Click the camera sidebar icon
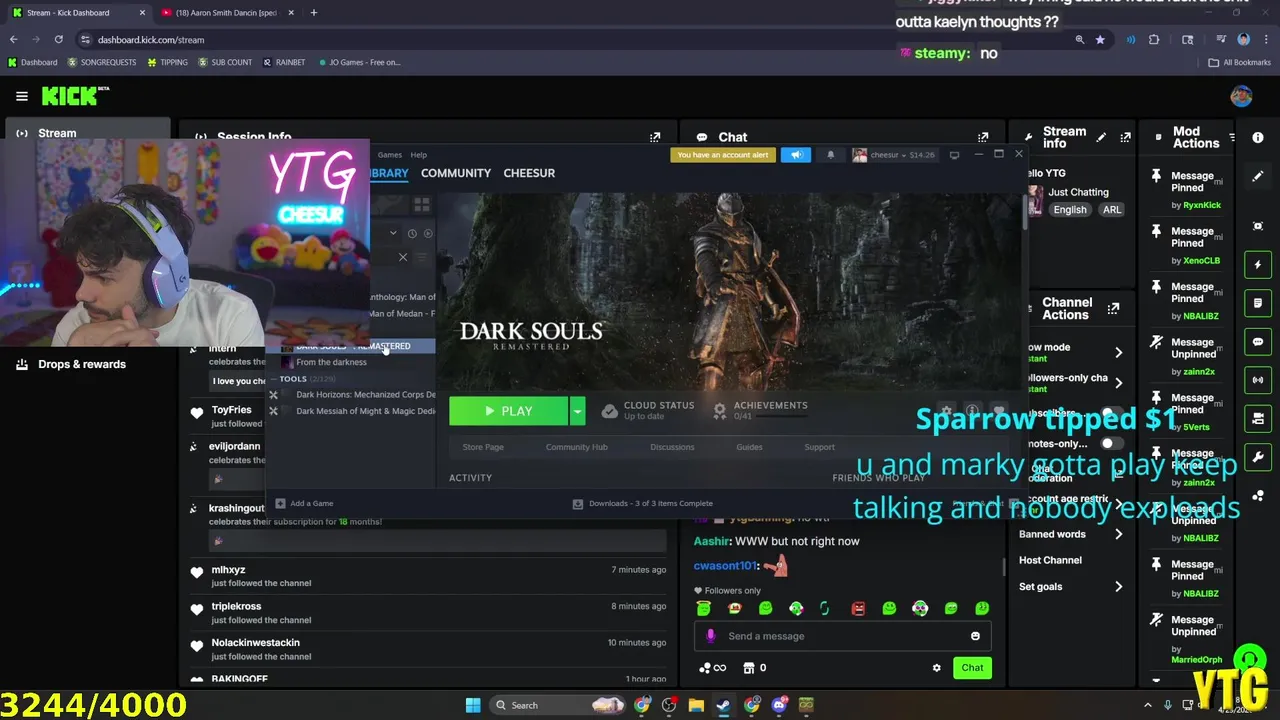This screenshot has height=720, width=1280. (1258, 226)
